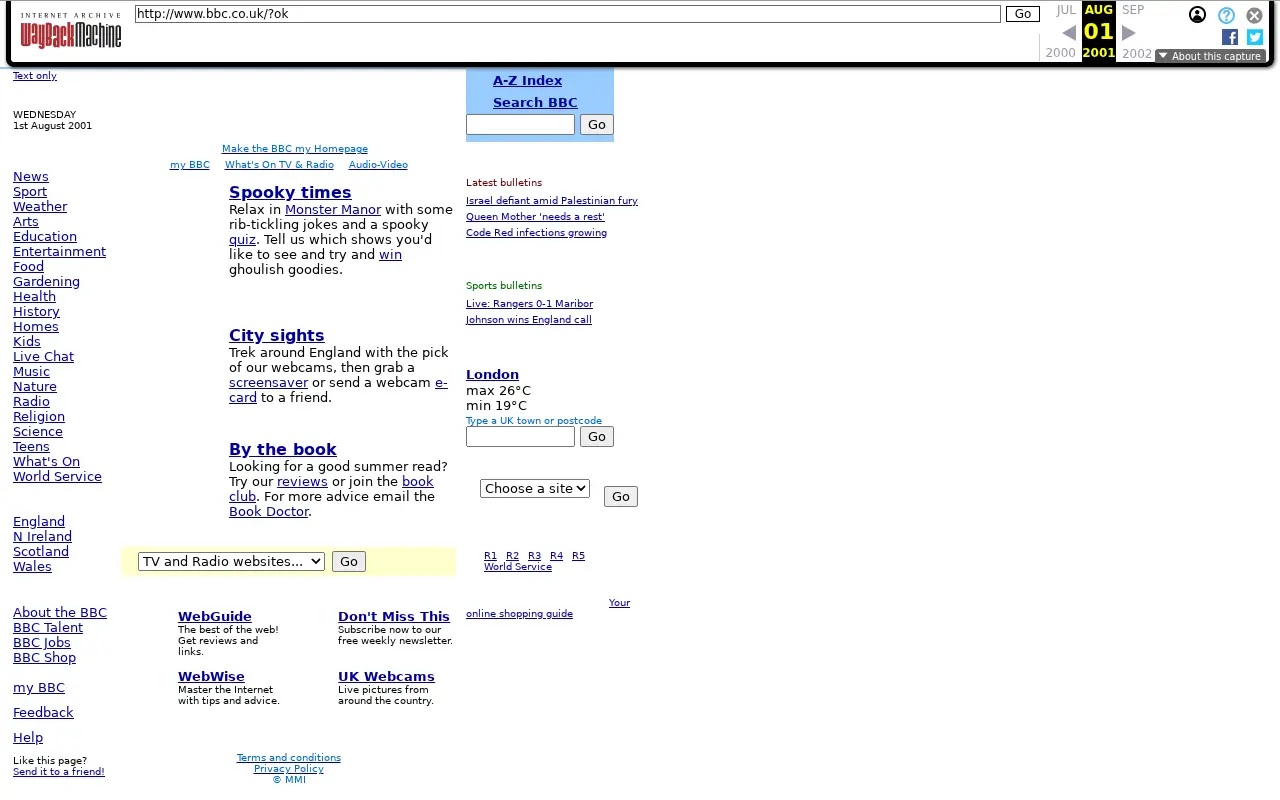Image resolution: width=1280 pixels, height=800 pixels.
Task: Click Go beside the postcode field
Action: (597, 436)
